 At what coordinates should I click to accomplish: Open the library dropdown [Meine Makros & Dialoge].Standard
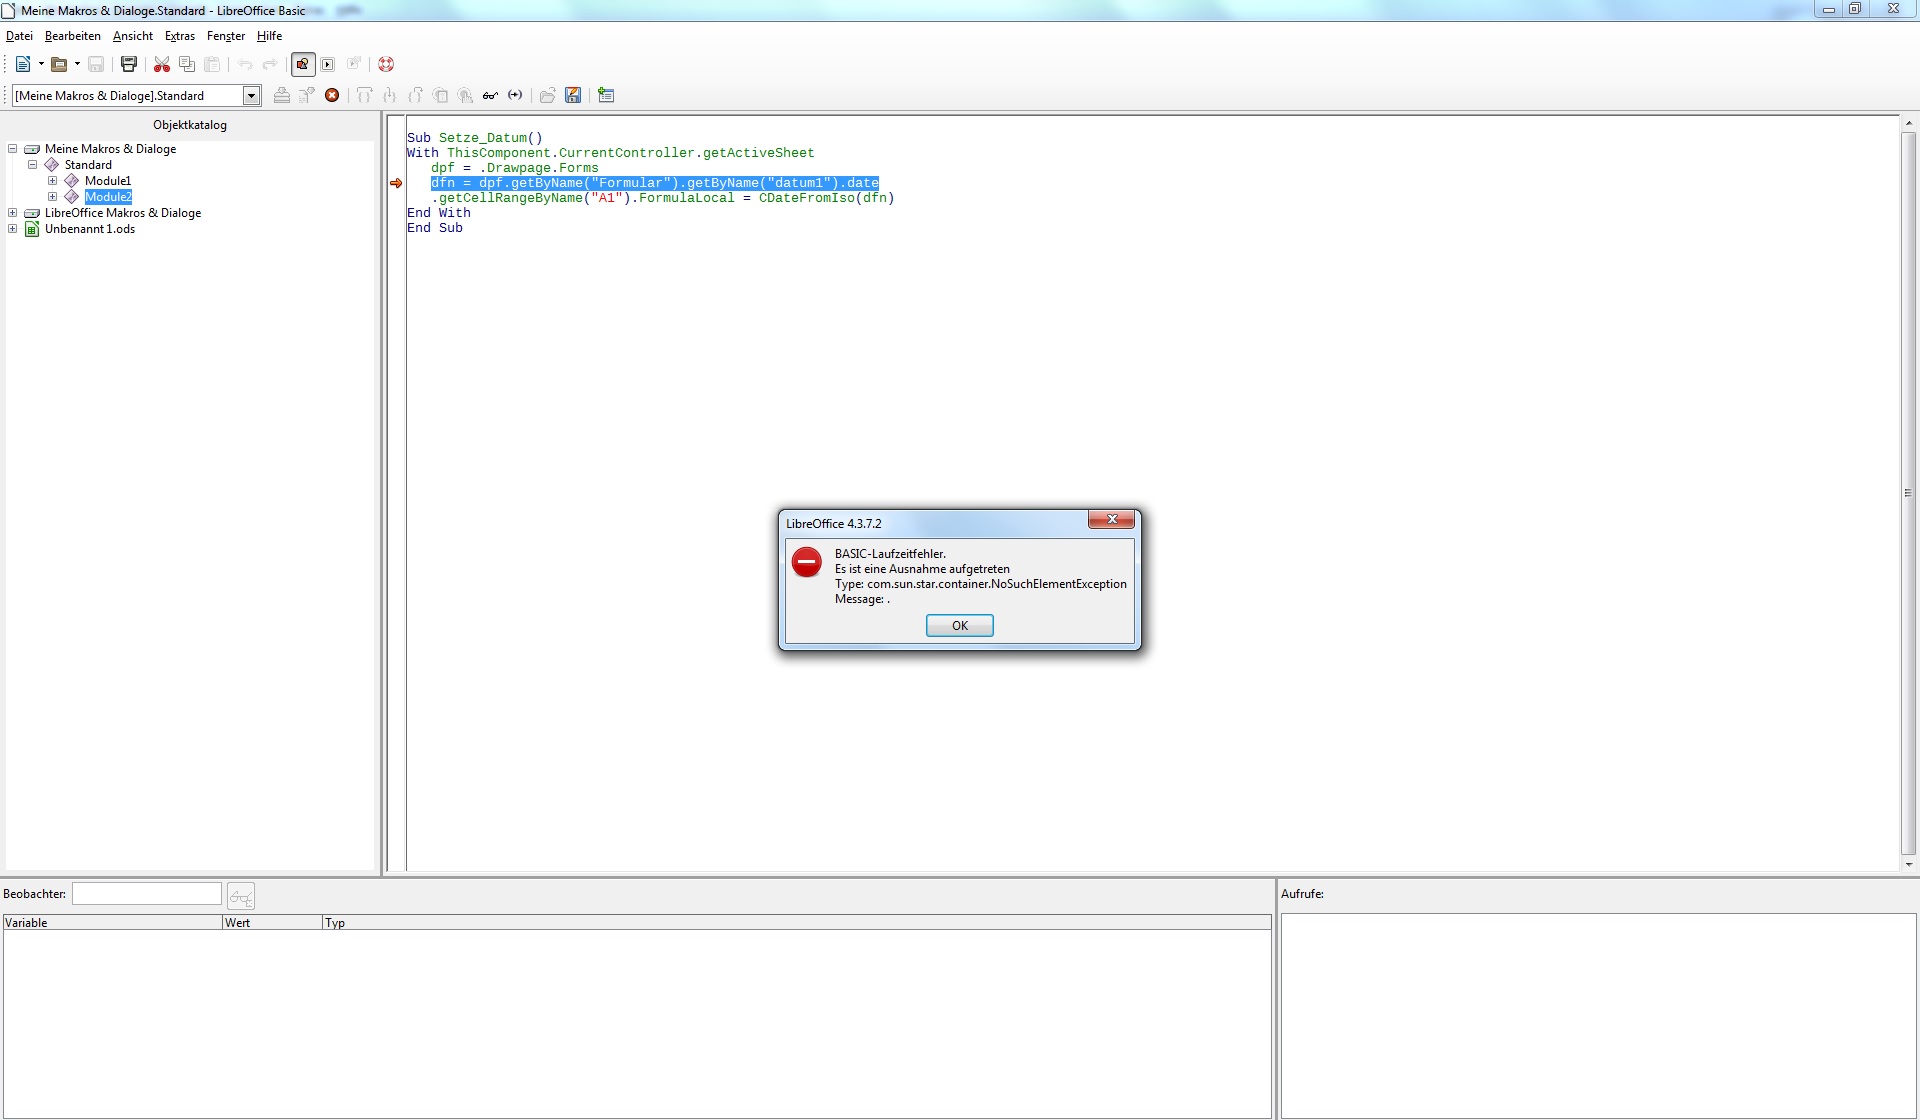tap(252, 95)
